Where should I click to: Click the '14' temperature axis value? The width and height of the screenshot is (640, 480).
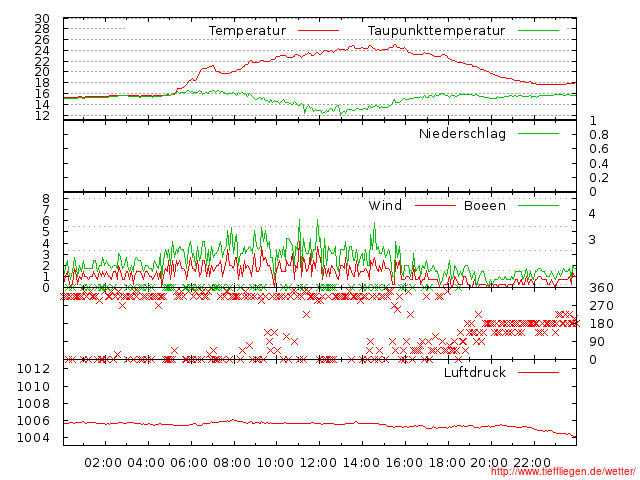42,105
